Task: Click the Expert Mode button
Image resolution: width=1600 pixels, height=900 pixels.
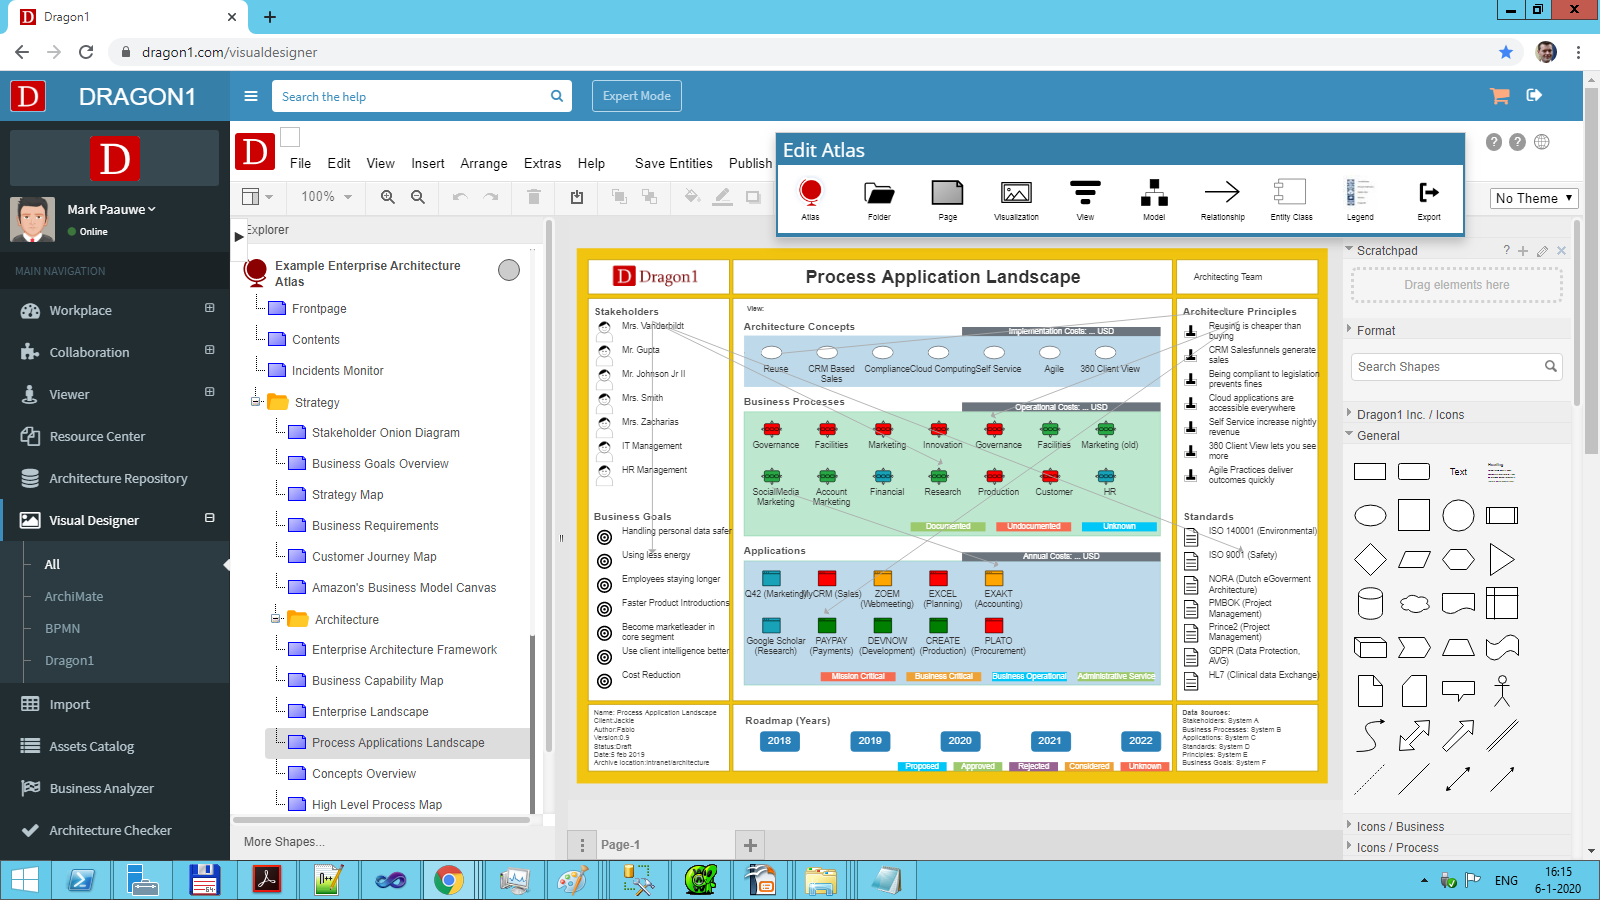Action: click(x=637, y=96)
